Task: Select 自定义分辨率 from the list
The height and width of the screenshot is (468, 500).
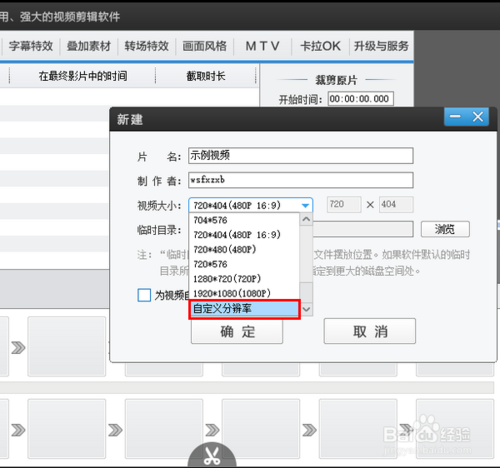Action: [x=244, y=309]
